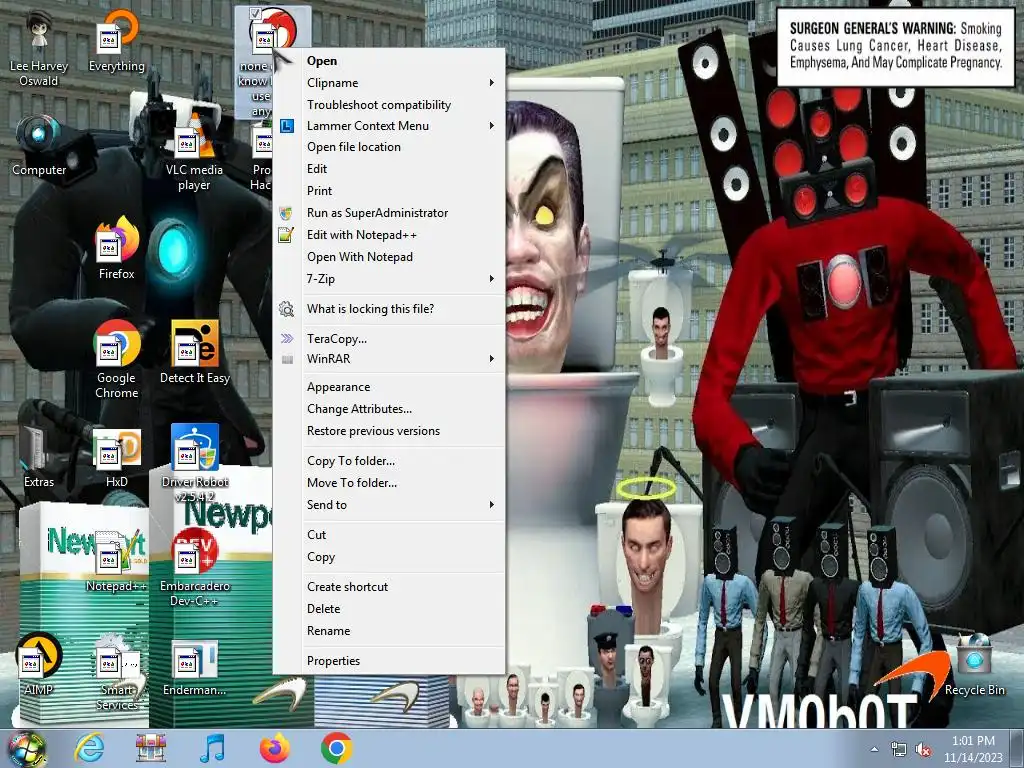Expand the Clipname submenu
Viewport: 1024px width, 768px height.
coord(389,83)
